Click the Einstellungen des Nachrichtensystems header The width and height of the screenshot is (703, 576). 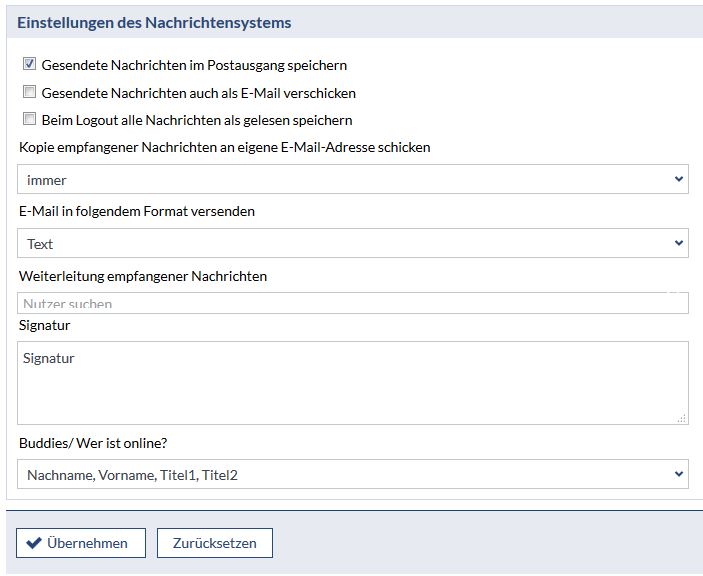154,21
